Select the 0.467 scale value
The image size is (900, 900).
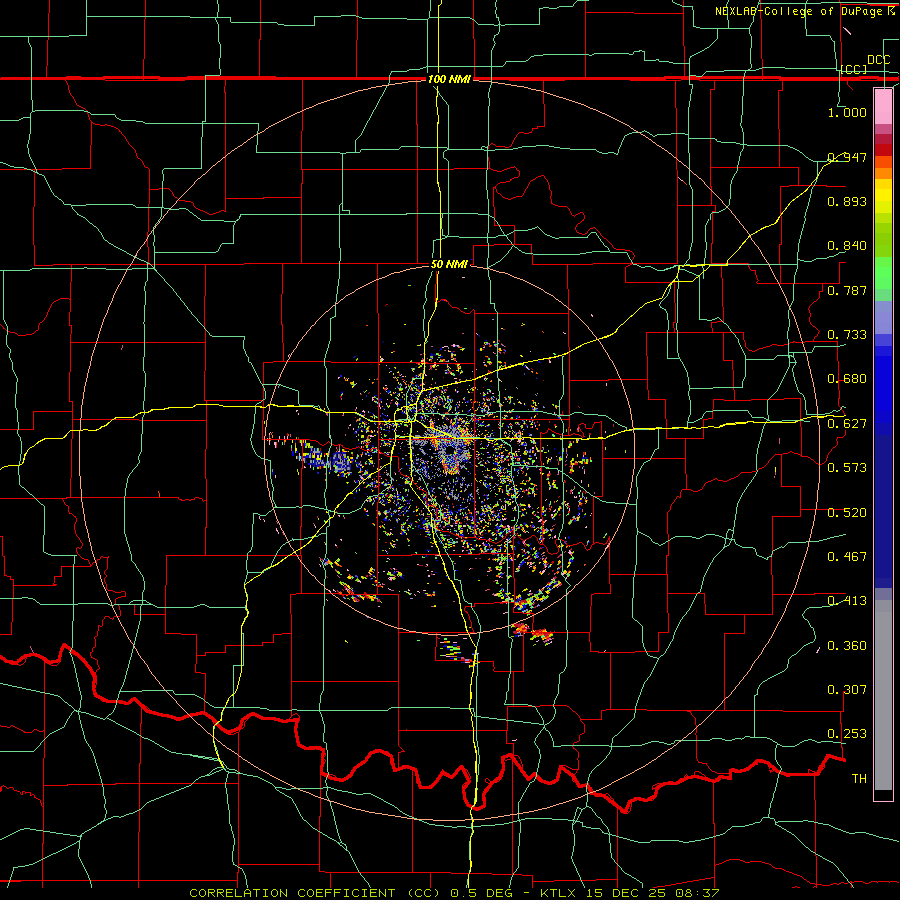[x=847, y=556]
